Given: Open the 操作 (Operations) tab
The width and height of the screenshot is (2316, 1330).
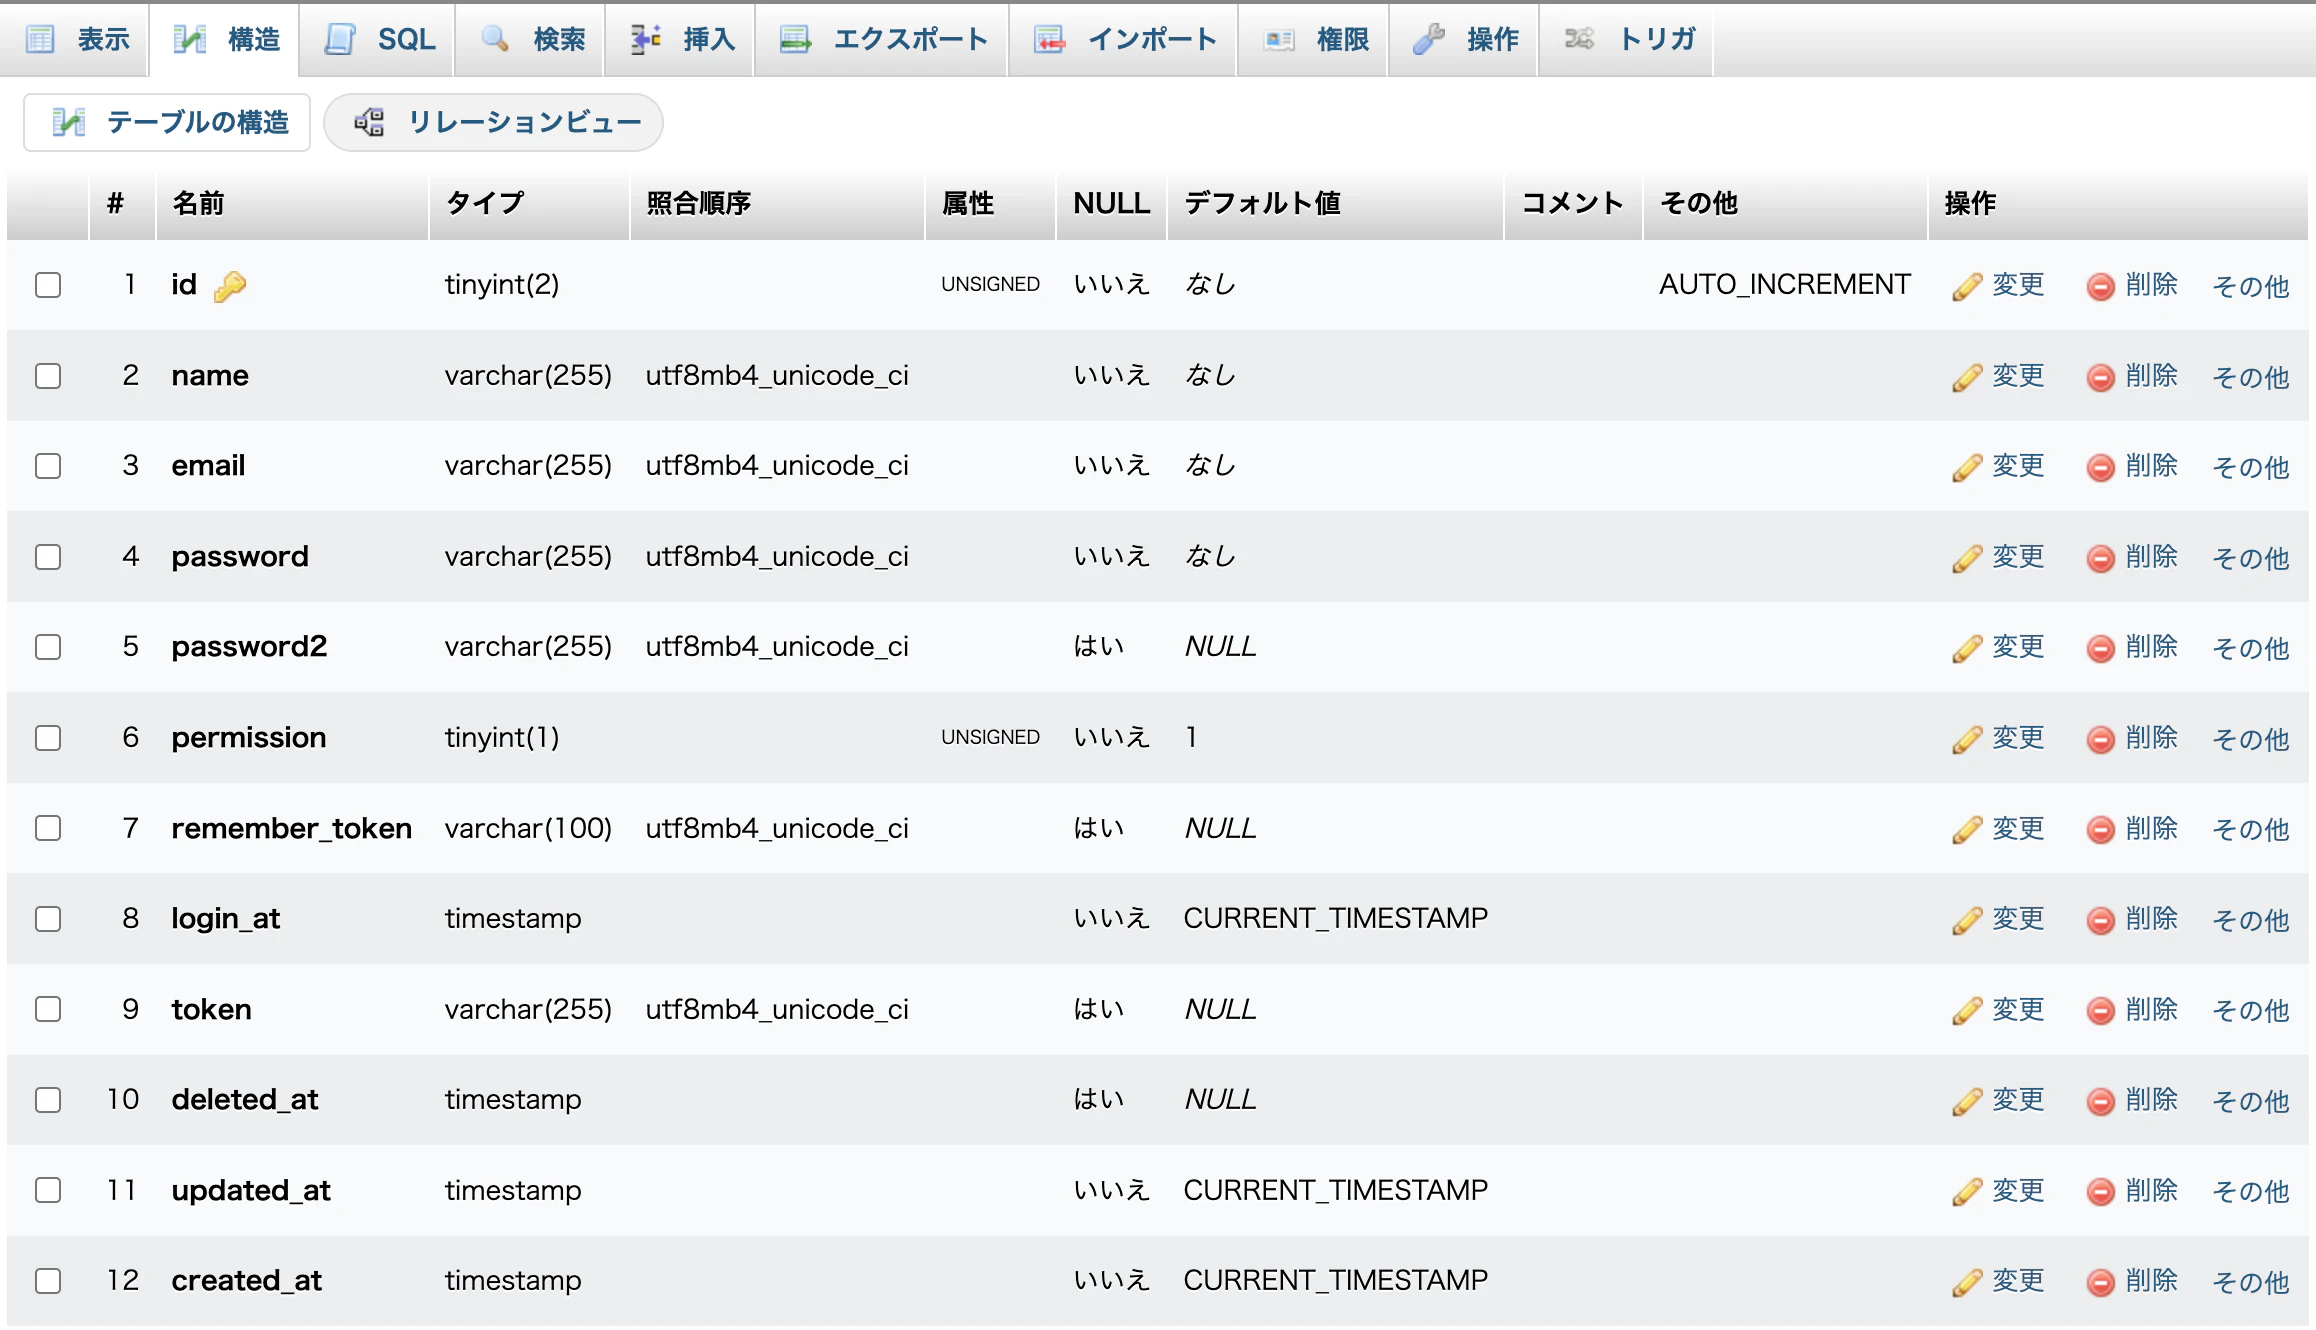Looking at the screenshot, I should pos(1463,39).
